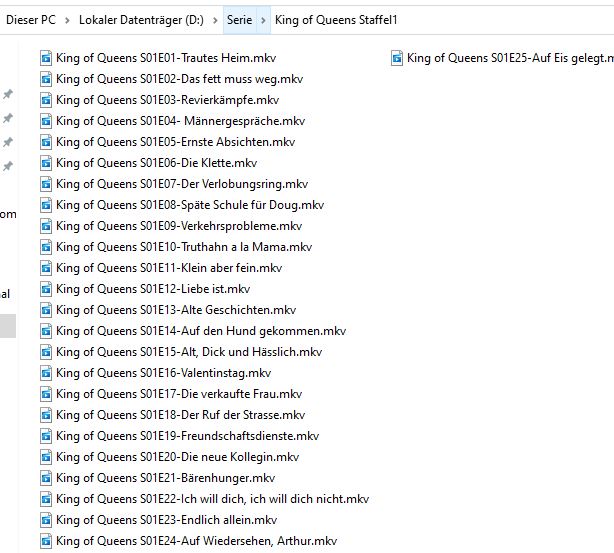614x553 pixels.
Task: Click the S01E20-Die neue Kollegin file icon
Action: [46, 457]
